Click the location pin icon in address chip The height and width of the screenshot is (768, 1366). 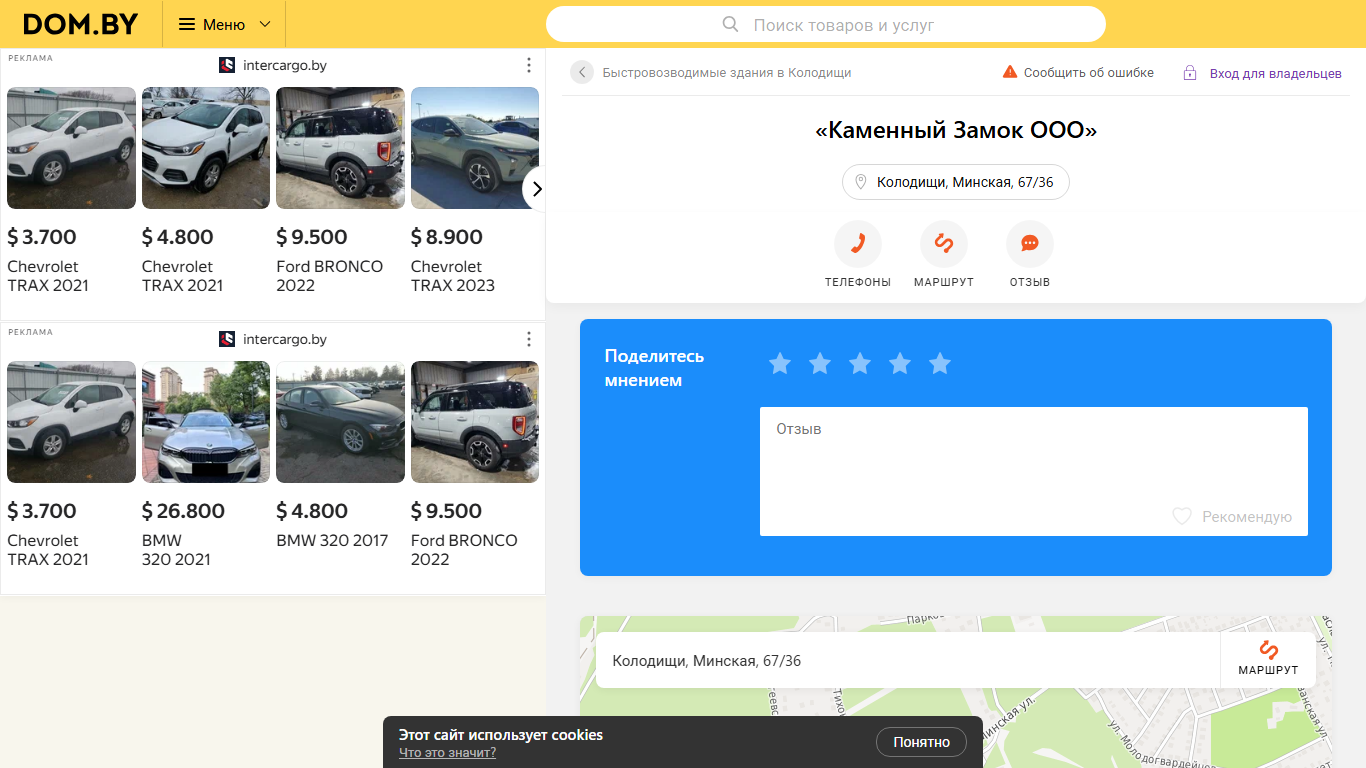861,182
